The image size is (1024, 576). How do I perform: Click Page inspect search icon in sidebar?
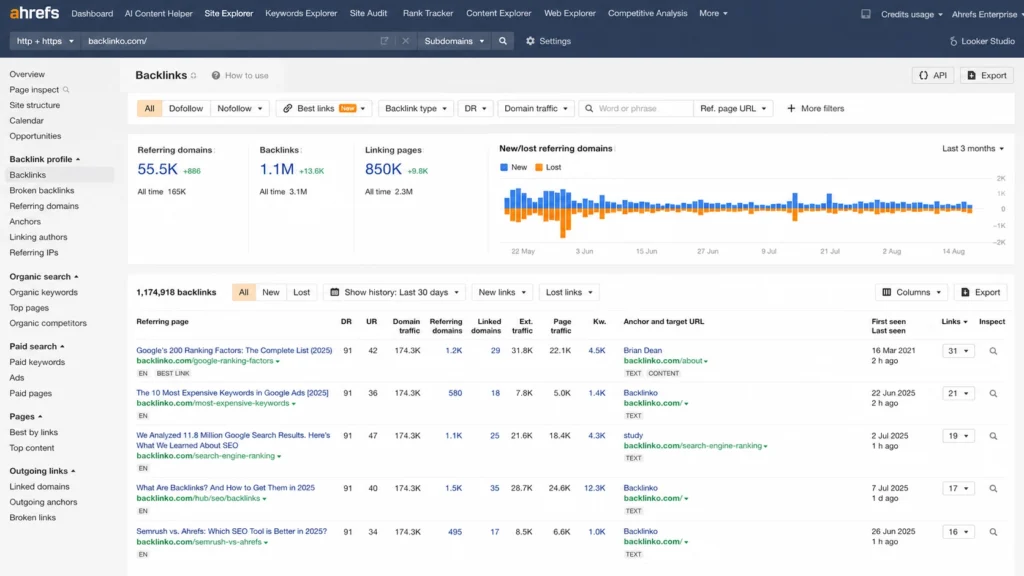tap(66, 89)
